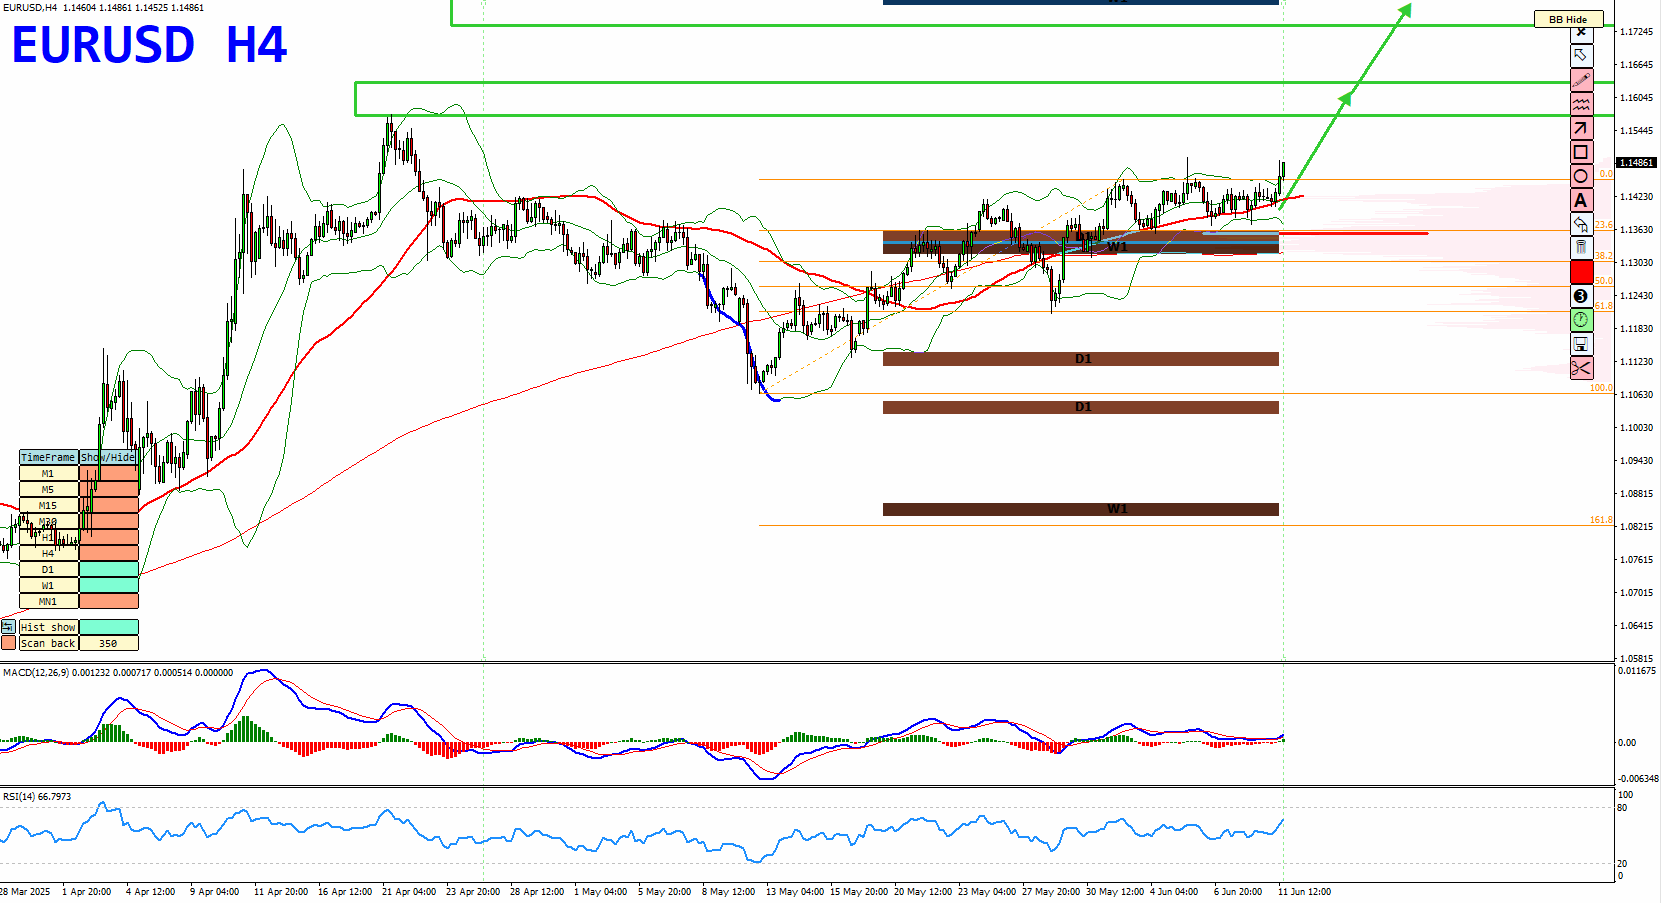This screenshot has width=1661, height=903.
Task: Activate the letter A text tool
Action: [x=1581, y=200]
